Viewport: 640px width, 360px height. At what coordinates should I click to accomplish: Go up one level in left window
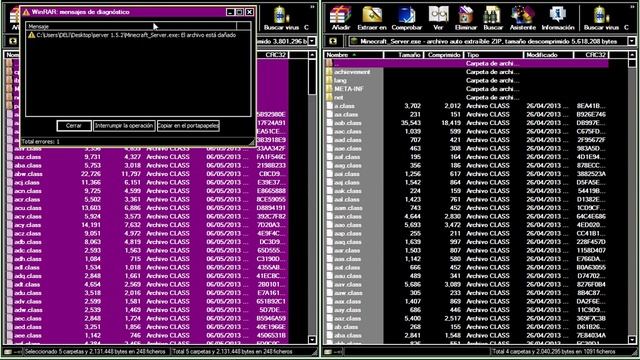13,41
